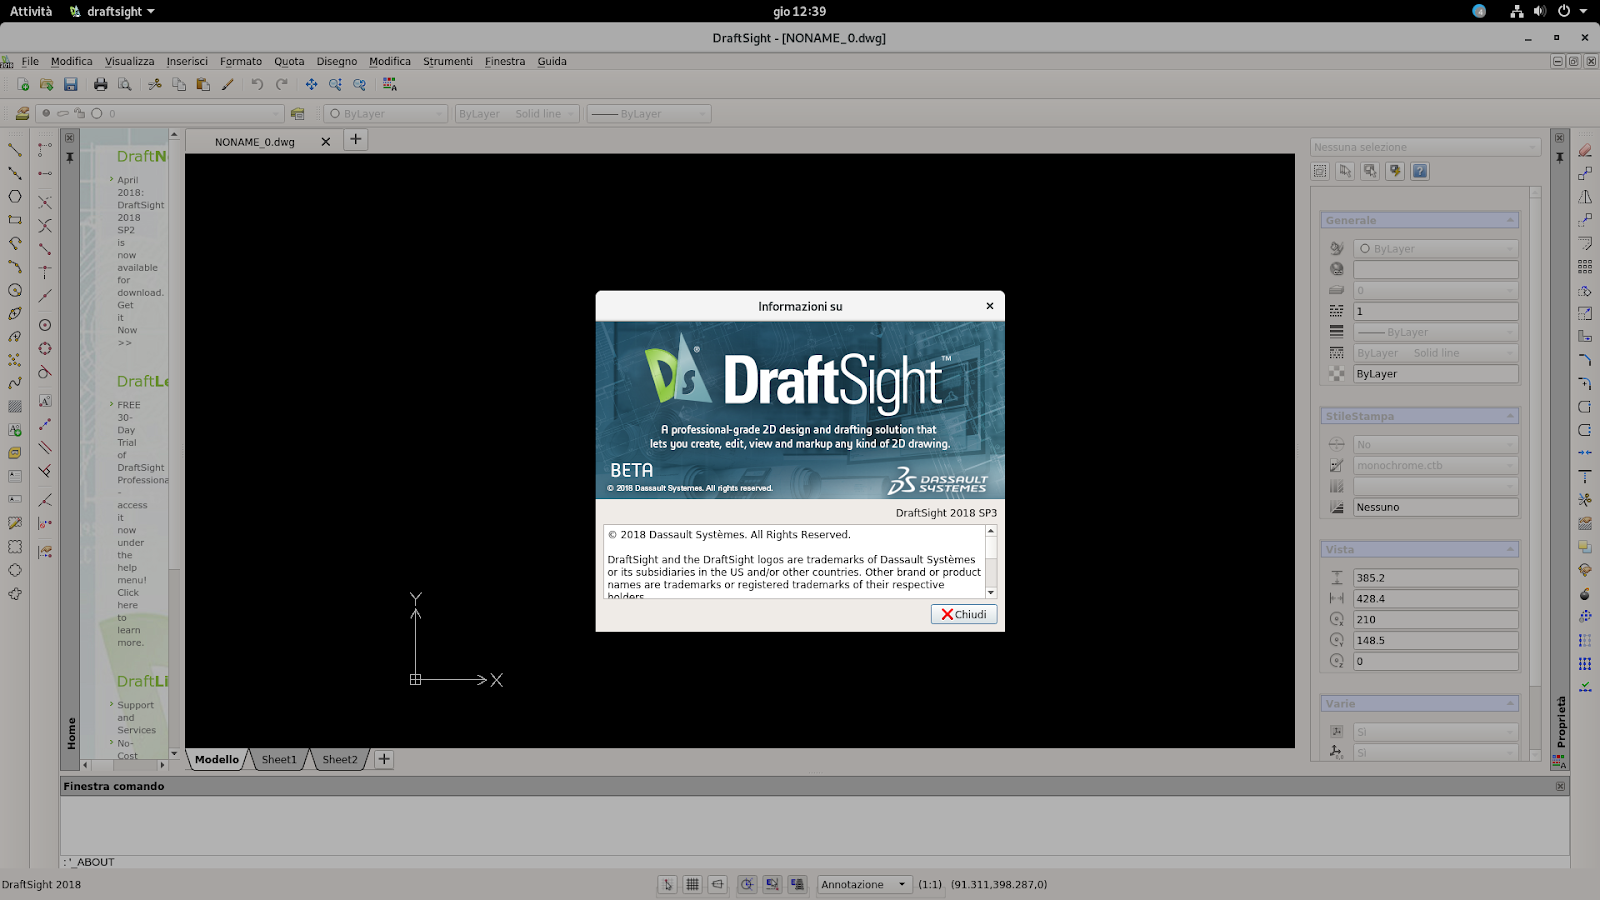Open the File menu
This screenshot has height=900, width=1600.
coord(30,61)
